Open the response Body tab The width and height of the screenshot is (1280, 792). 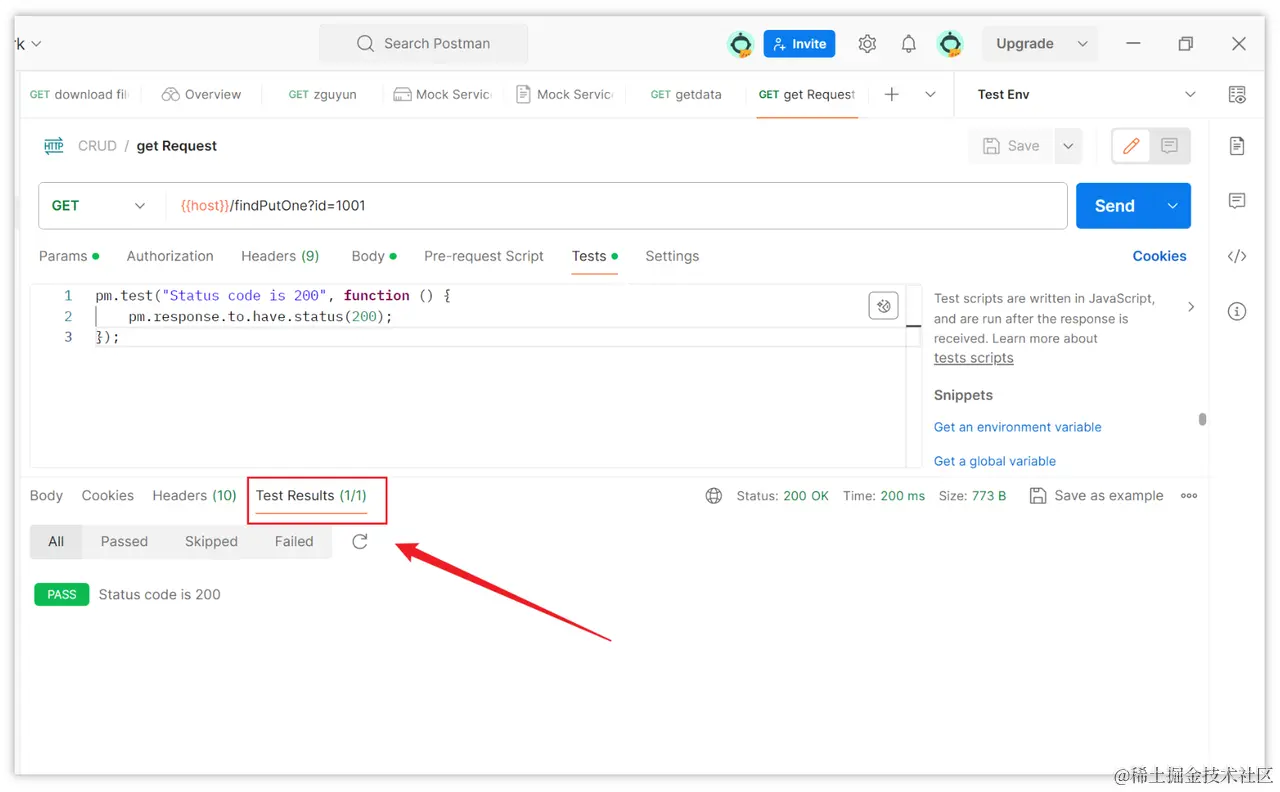[x=46, y=496]
